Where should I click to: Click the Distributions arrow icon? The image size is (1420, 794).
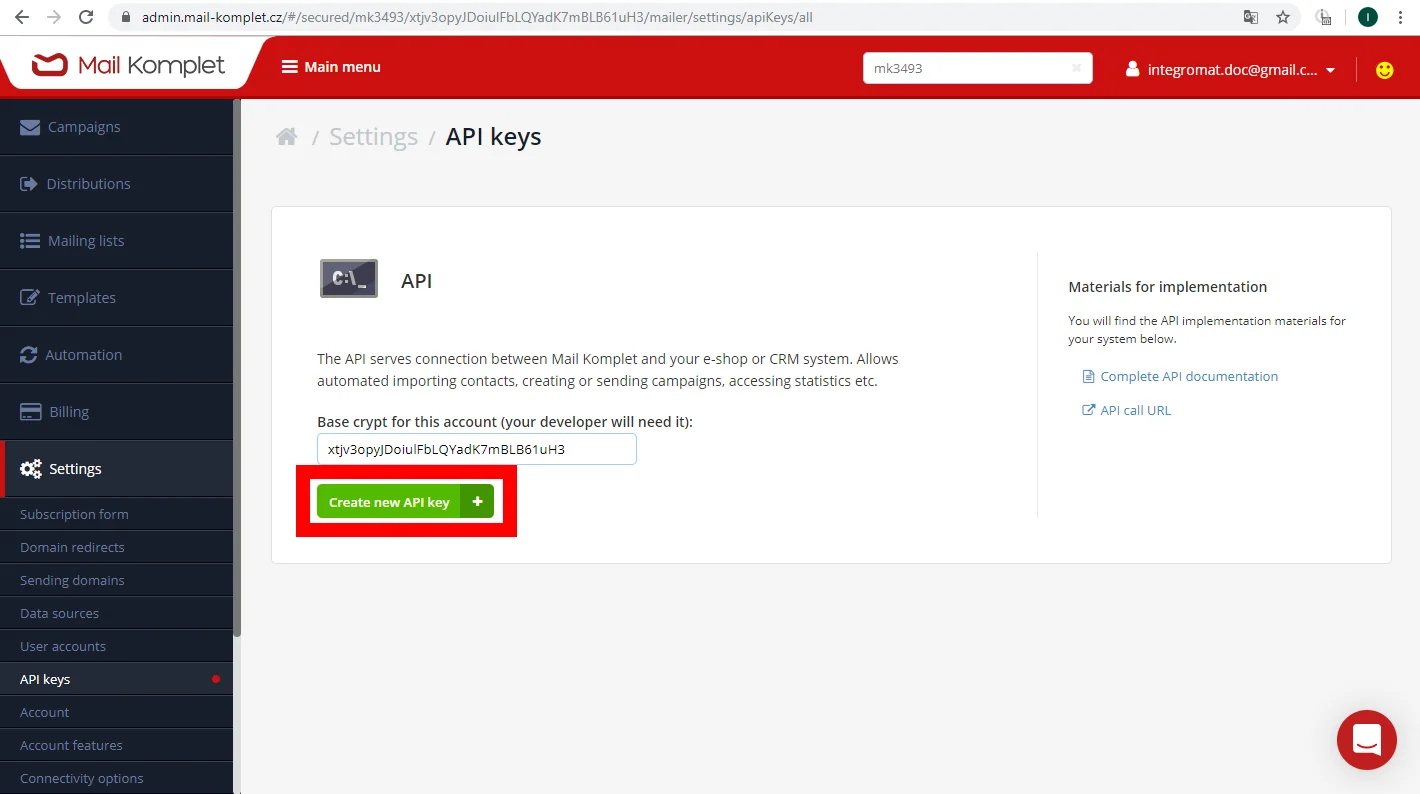29,184
